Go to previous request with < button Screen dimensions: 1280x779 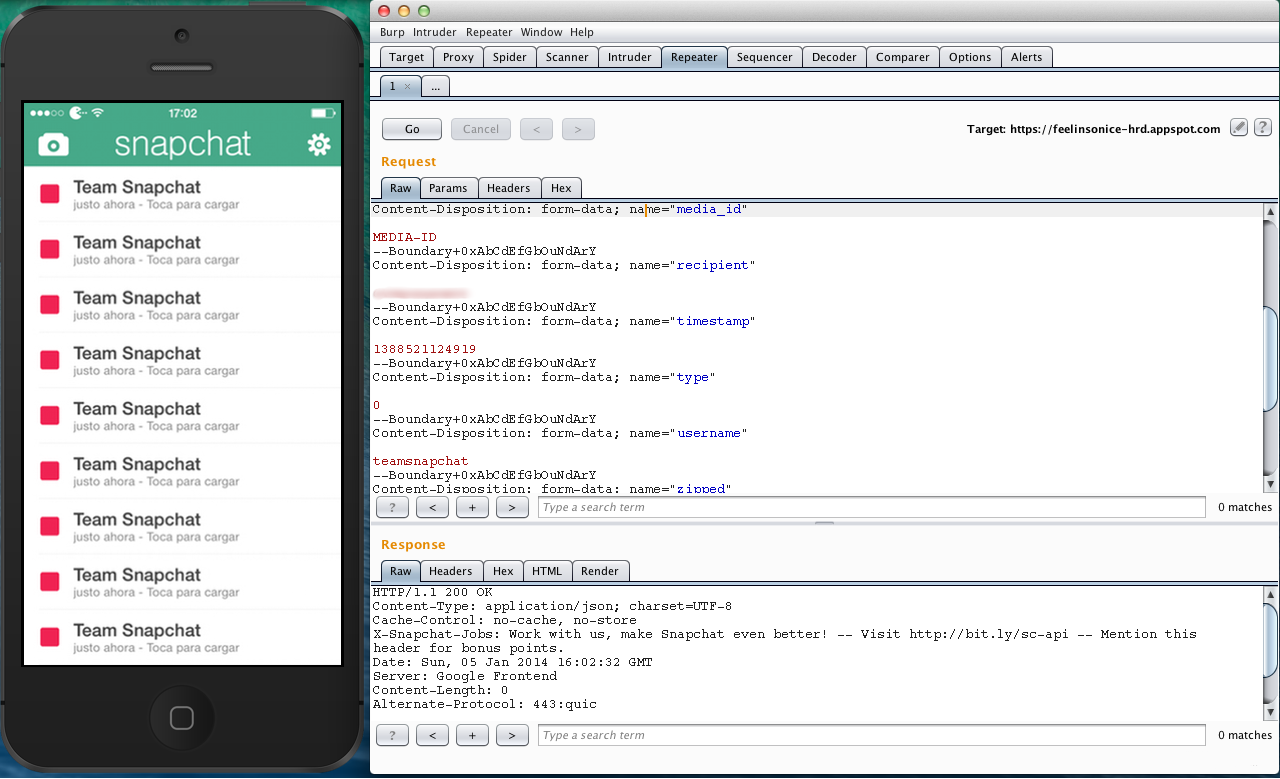(537, 129)
